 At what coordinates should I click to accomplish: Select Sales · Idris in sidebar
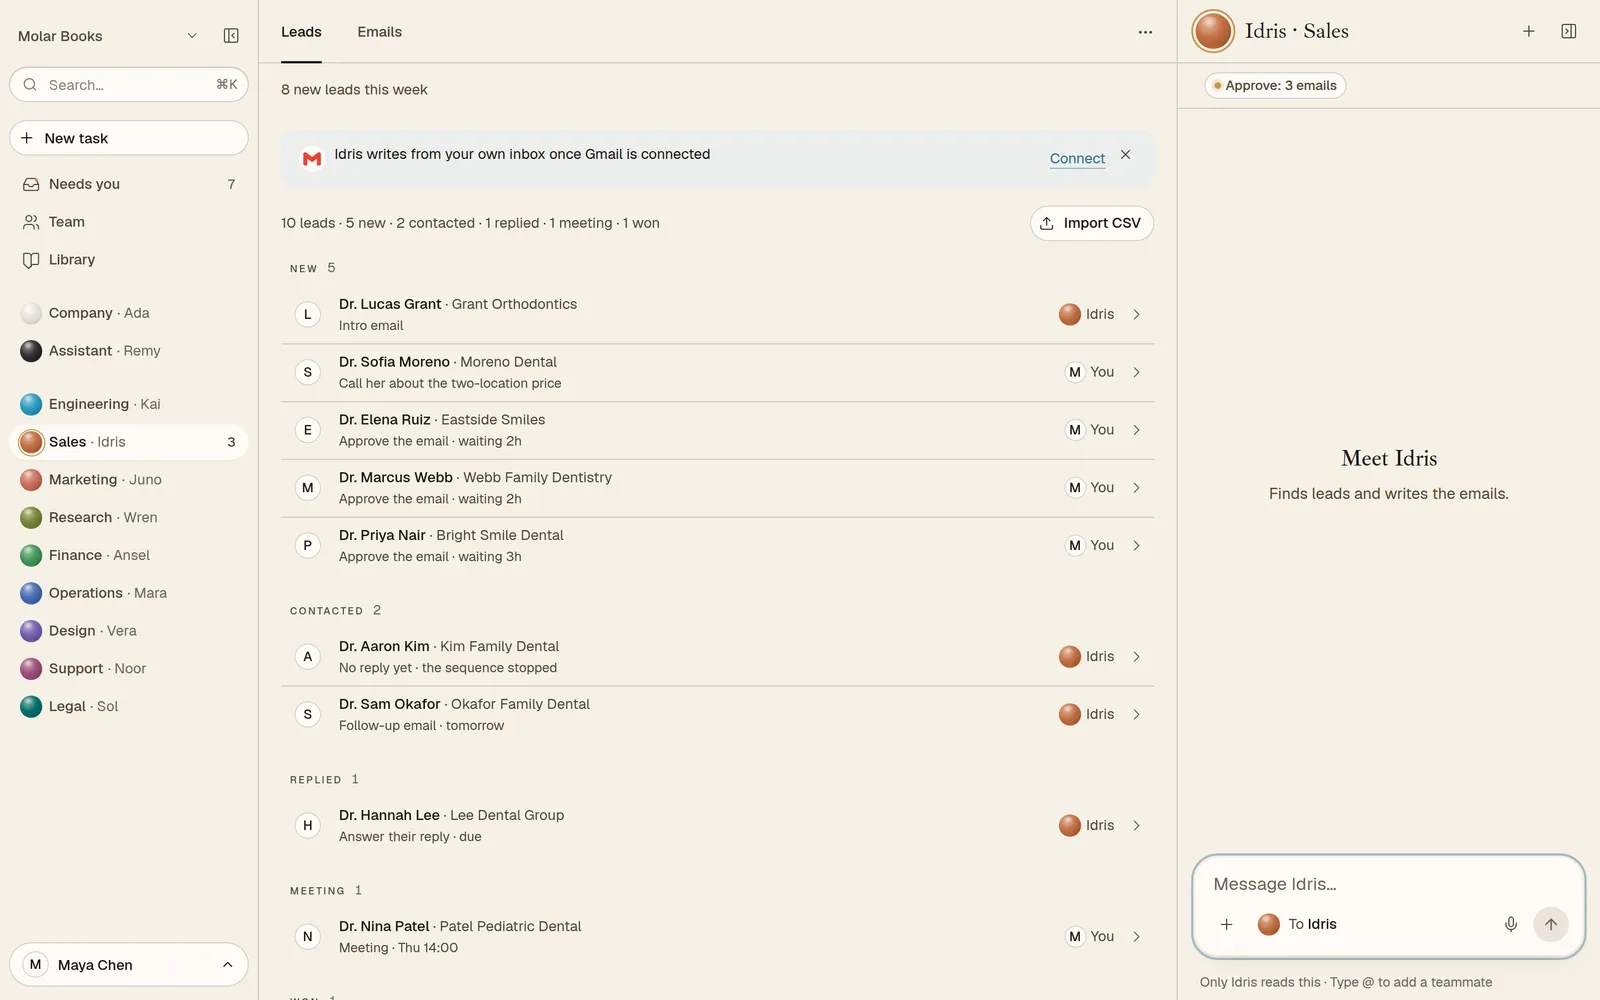129,442
